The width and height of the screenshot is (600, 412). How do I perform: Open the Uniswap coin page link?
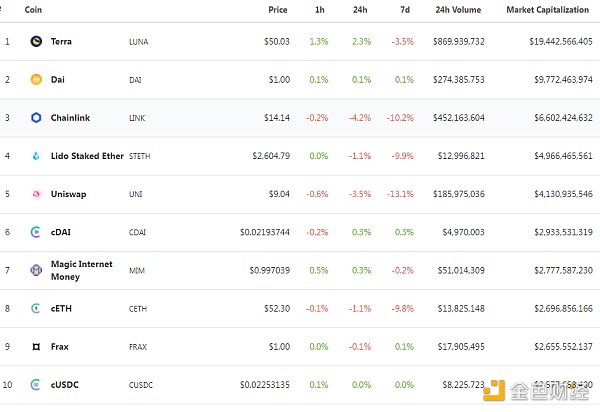[68, 194]
